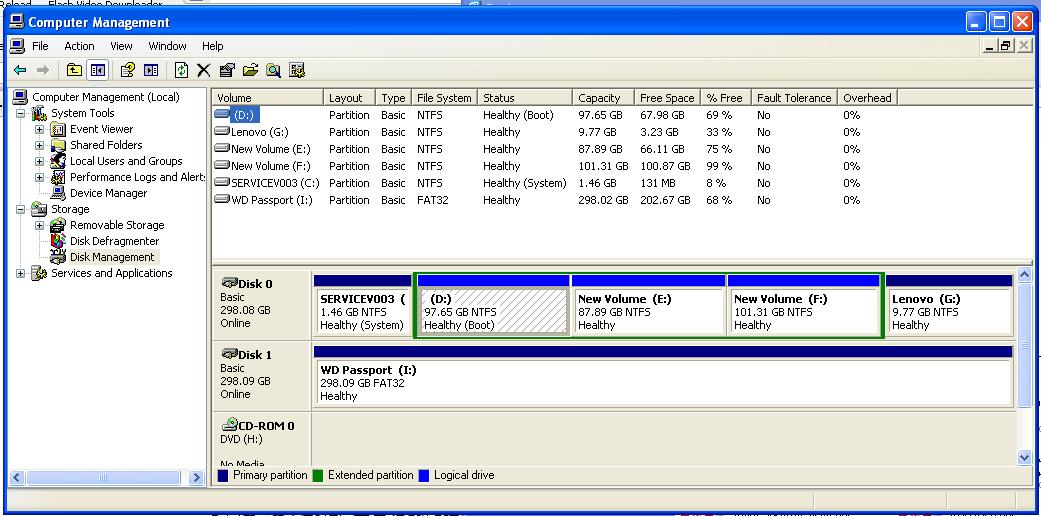Image resolution: width=1041 pixels, height=516 pixels.
Task: Click the Services and Applications icon
Action: [40, 273]
